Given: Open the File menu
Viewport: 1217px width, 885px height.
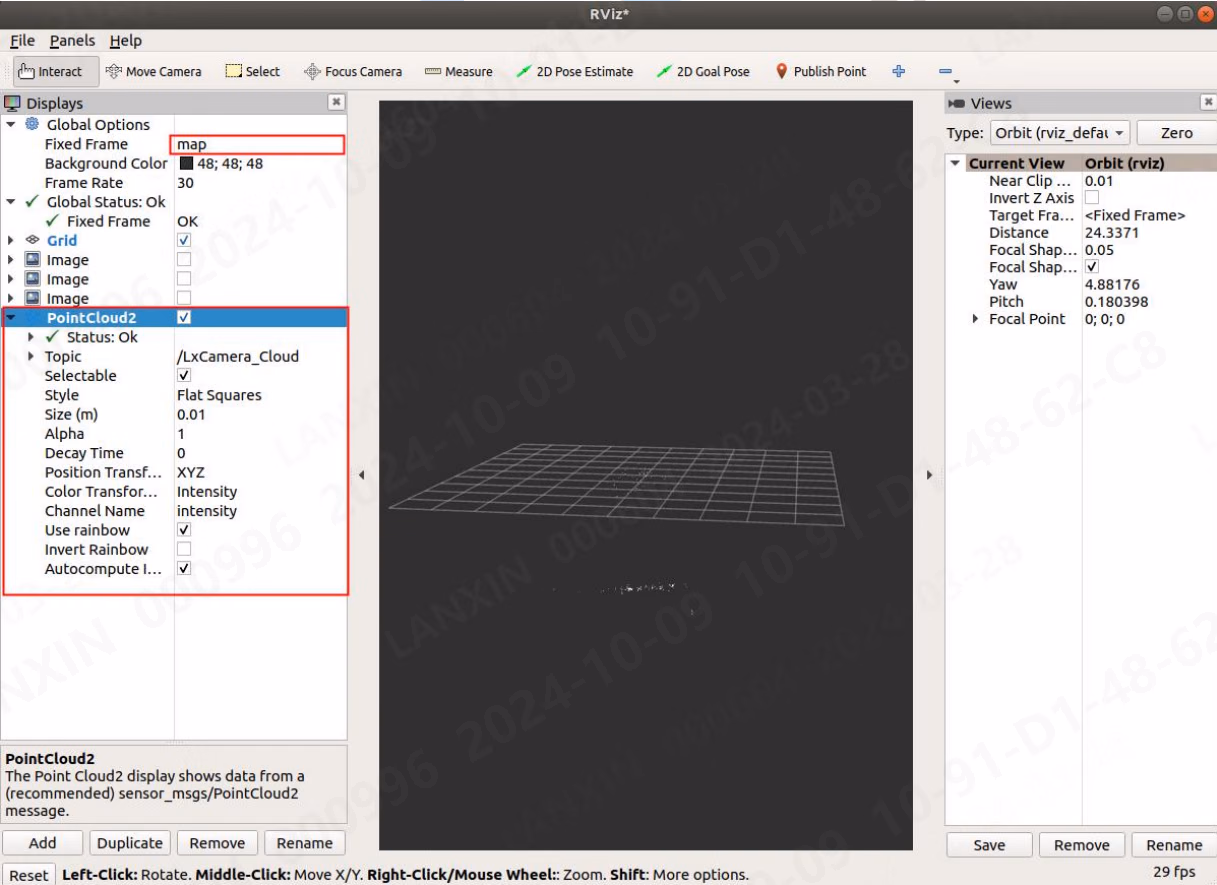Looking at the screenshot, I should click(22, 40).
